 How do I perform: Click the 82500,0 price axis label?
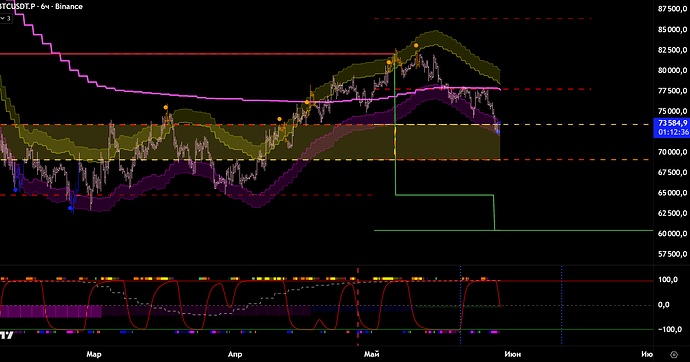[x=672, y=50]
